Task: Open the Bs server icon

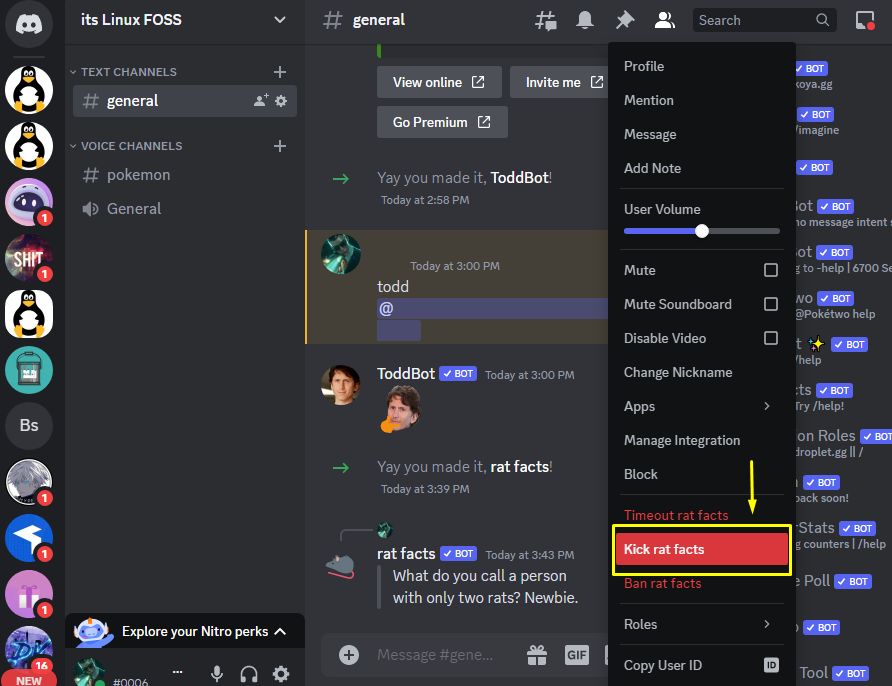Action: tap(28, 425)
